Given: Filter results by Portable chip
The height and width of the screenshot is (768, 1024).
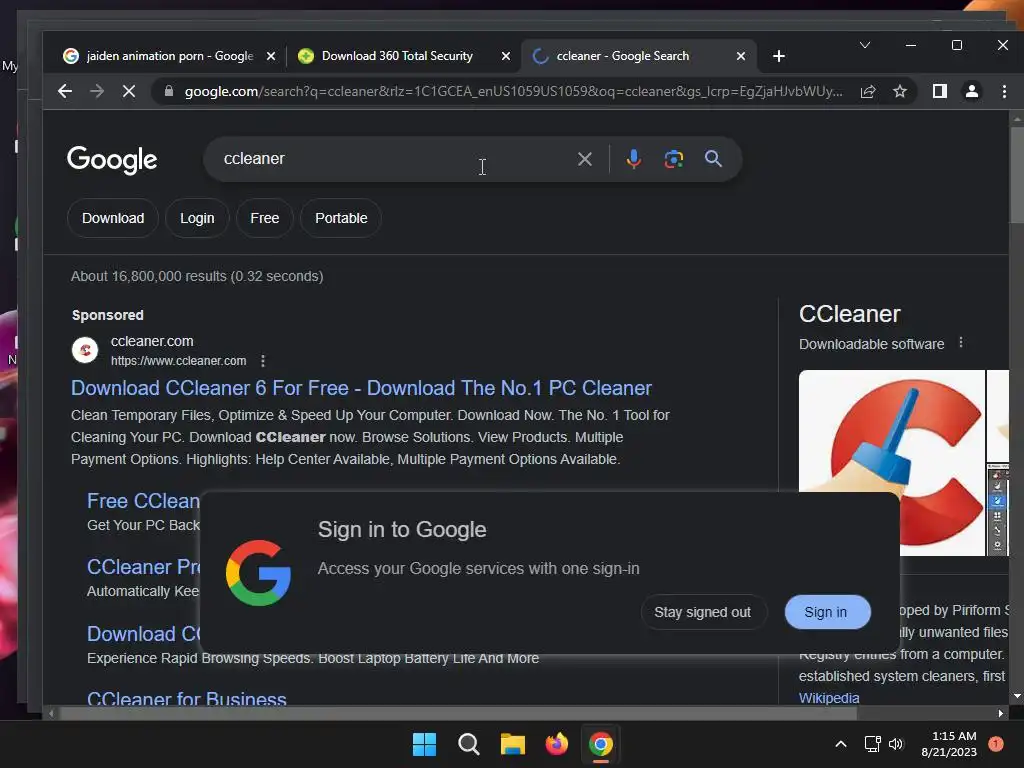Looking at the screenshot, I should [x=341, y=218].
